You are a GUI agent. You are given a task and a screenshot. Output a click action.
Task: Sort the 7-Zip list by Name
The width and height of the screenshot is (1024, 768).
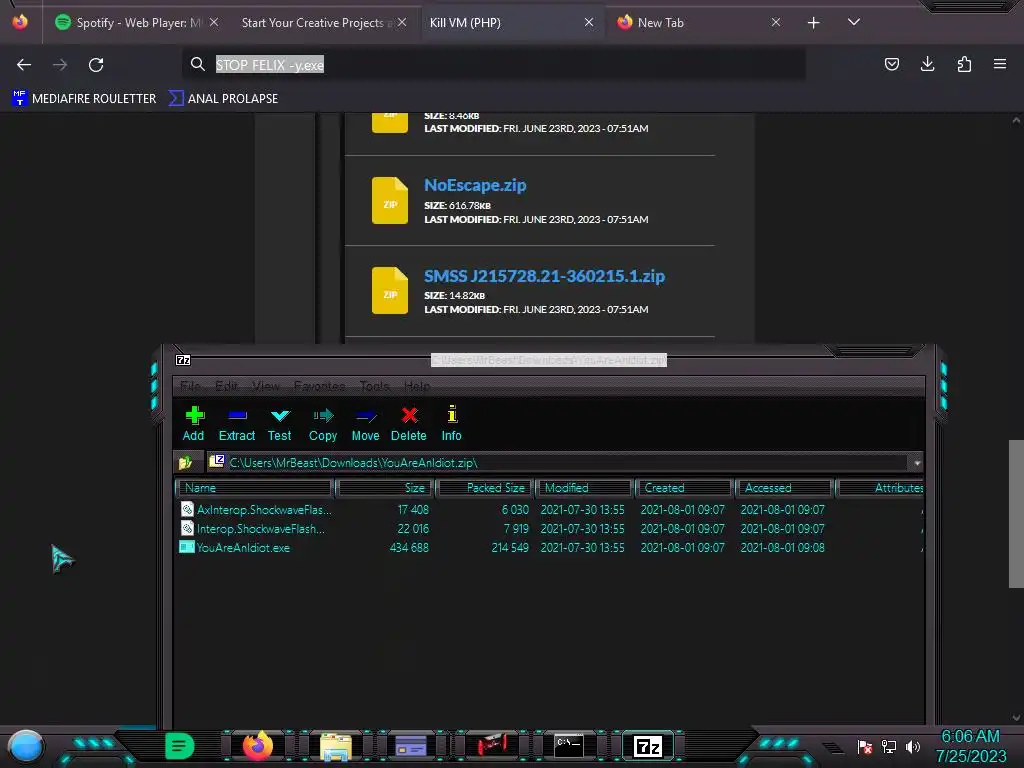pyautogui.click(x=254, y=488)
